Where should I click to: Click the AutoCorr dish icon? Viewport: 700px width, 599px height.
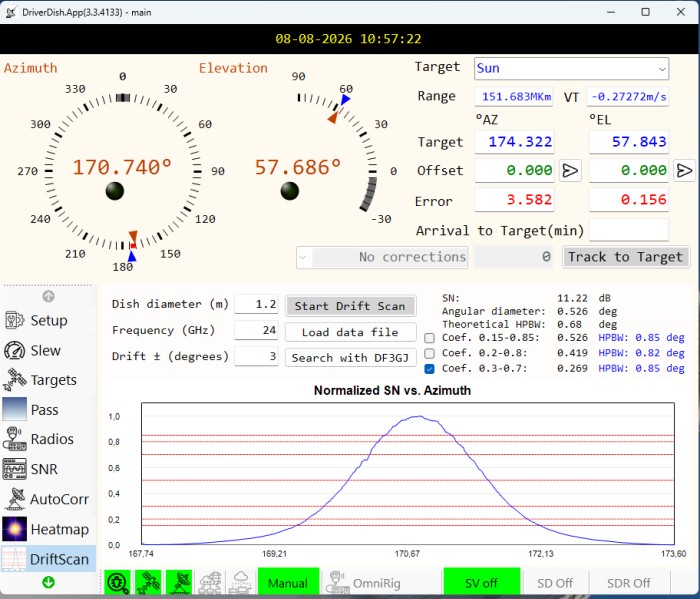click(x=15, y=499)
